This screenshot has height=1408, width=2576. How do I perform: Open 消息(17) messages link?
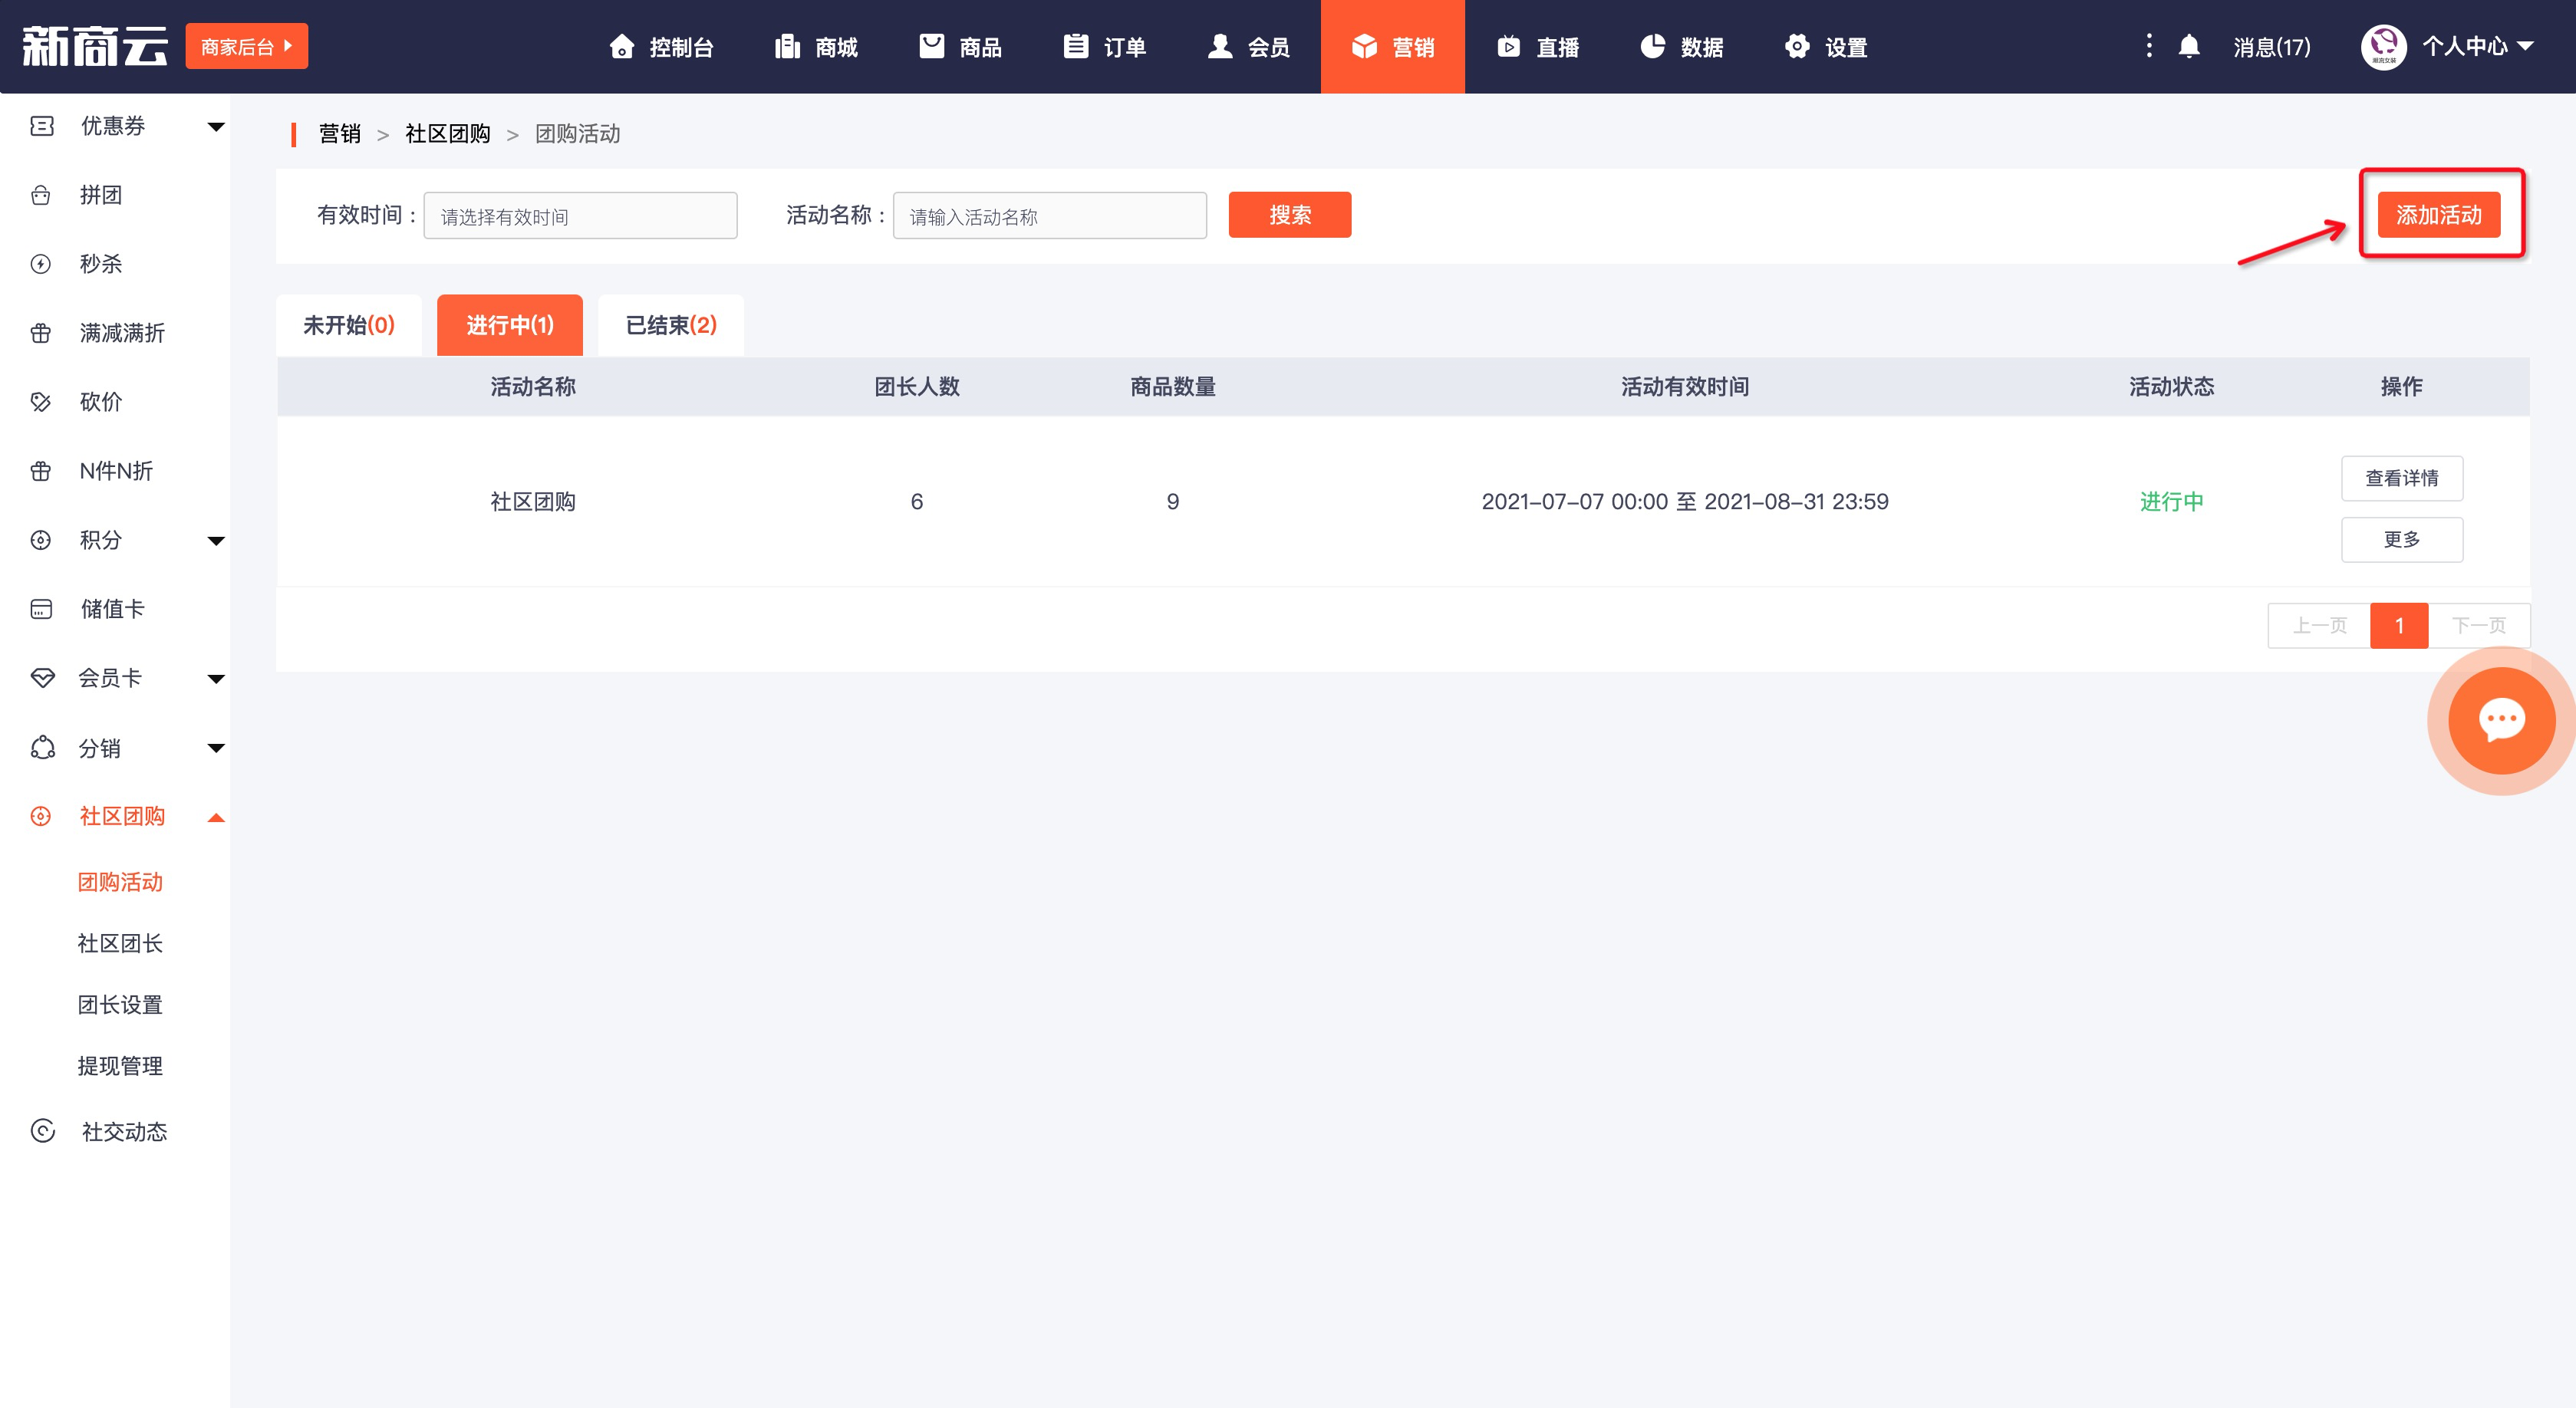(x=2272, y=47)
